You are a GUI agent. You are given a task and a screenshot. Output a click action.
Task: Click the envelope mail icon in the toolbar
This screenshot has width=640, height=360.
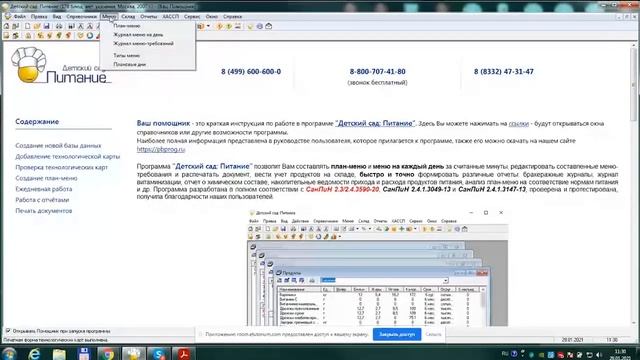(x=269, y=26)
